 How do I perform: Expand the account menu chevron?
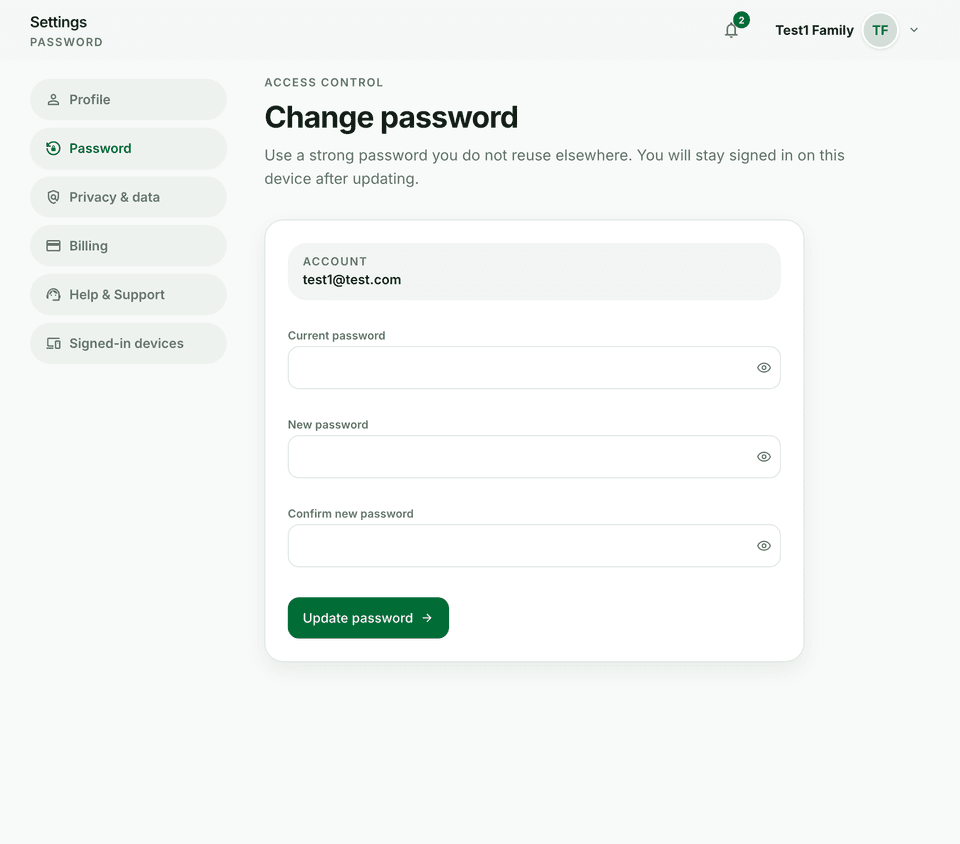(x=913, y=30)
